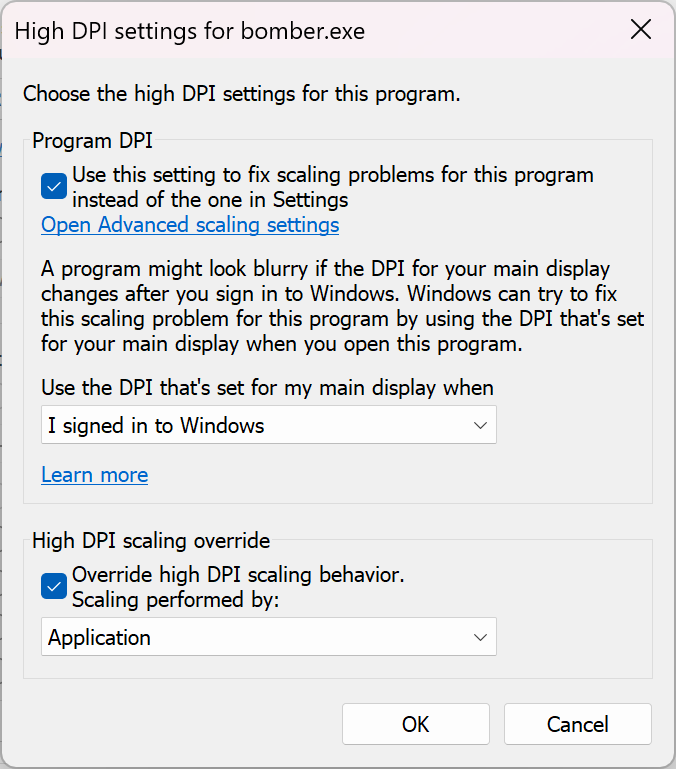
Task: Click the 'Override high DPI scaling behavior' label text
Action: click(x=238, y=575)
